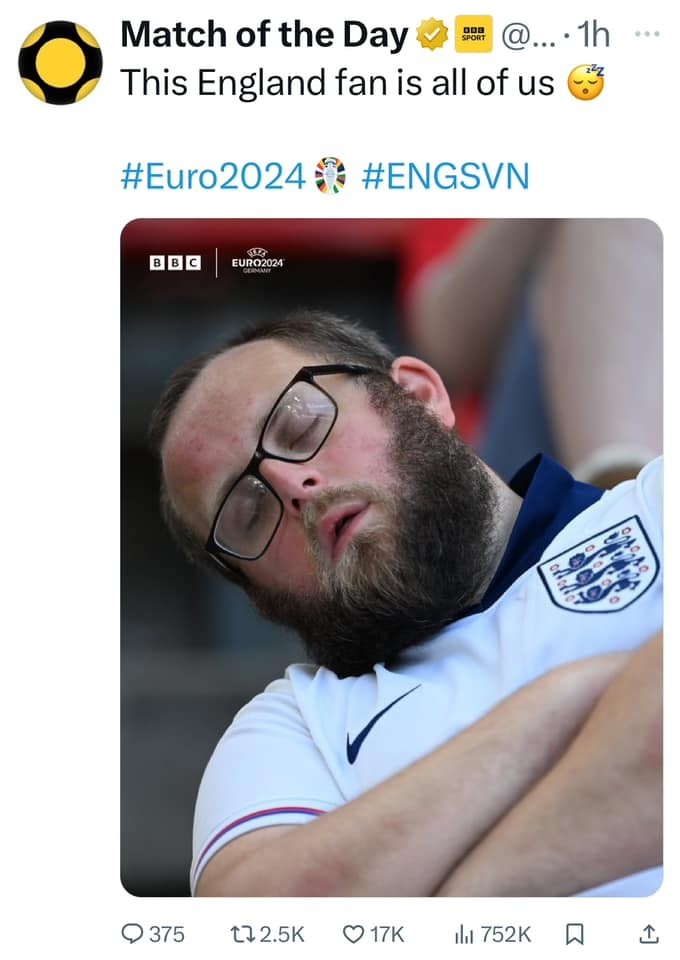This screenshot has height=960, width=680.
Task: Like the tweet with the heart icon
Action: click(x=354, y=934)
